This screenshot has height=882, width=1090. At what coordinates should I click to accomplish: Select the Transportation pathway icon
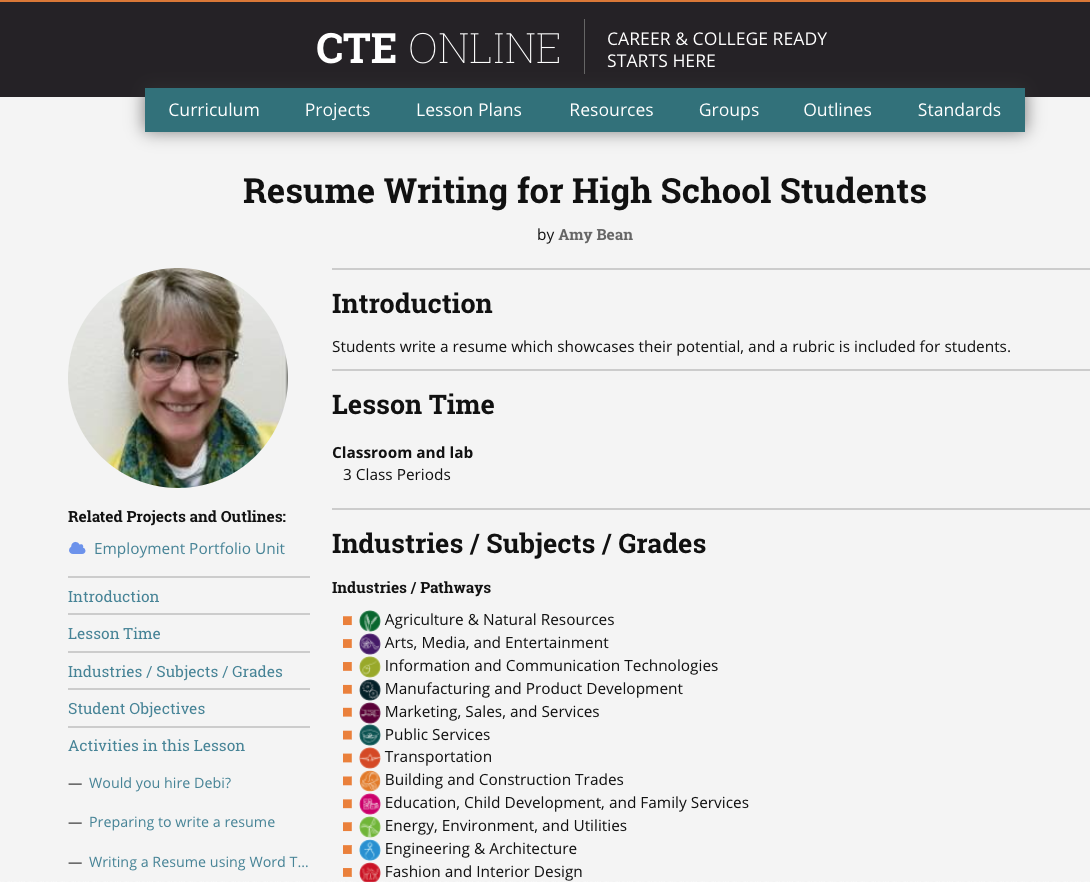coord(370,757)
